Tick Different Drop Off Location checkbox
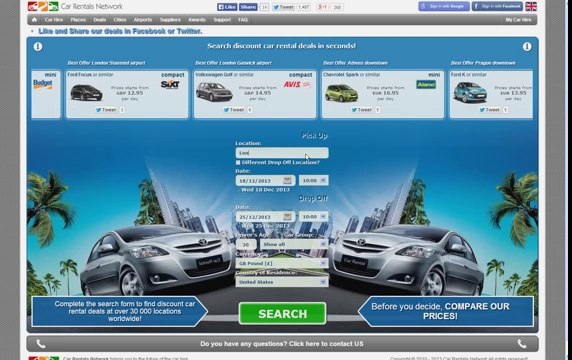This screenshot has width=572, height=360. point(238,162)
